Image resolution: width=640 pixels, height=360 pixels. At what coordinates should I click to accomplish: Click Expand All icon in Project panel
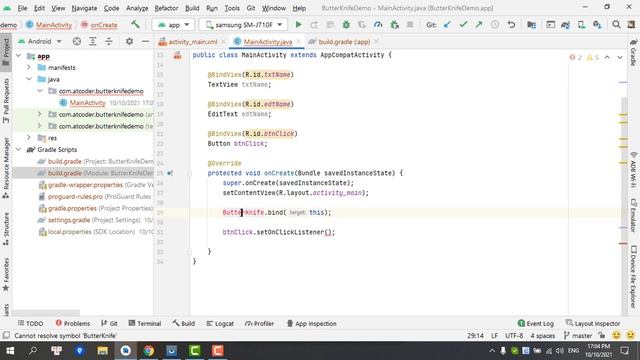pyautogui.click(x=93, y=41)
